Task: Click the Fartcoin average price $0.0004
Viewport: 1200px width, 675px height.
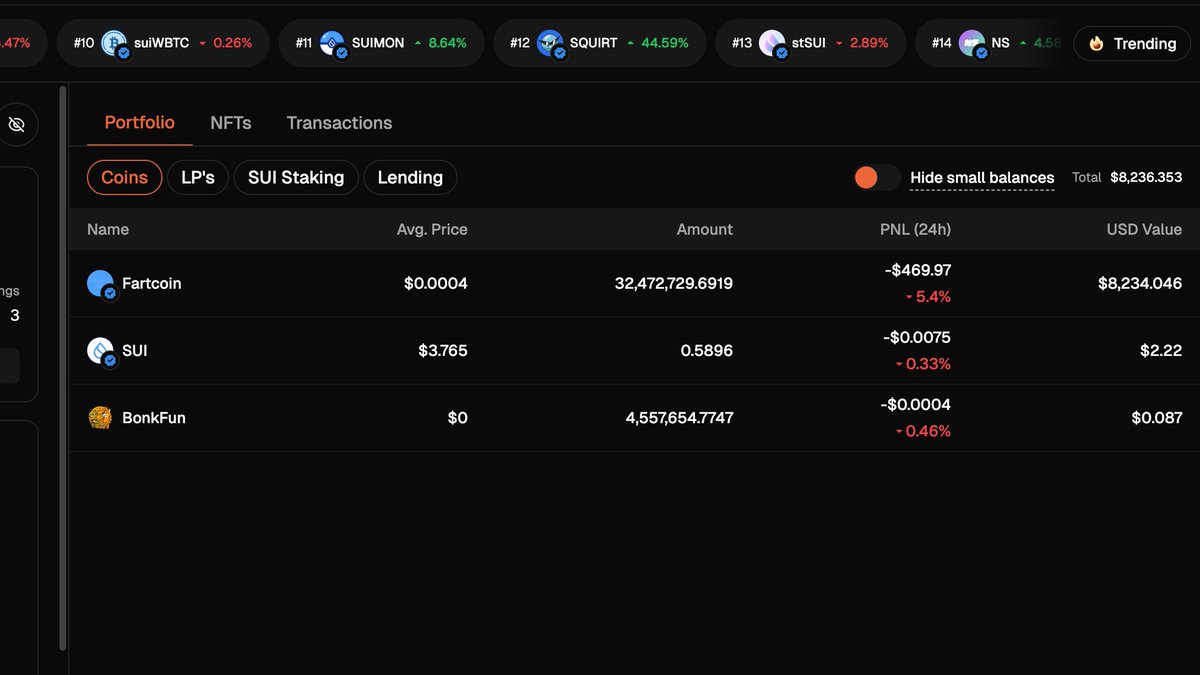Action: pyautogui.click(x=436, y=284)
